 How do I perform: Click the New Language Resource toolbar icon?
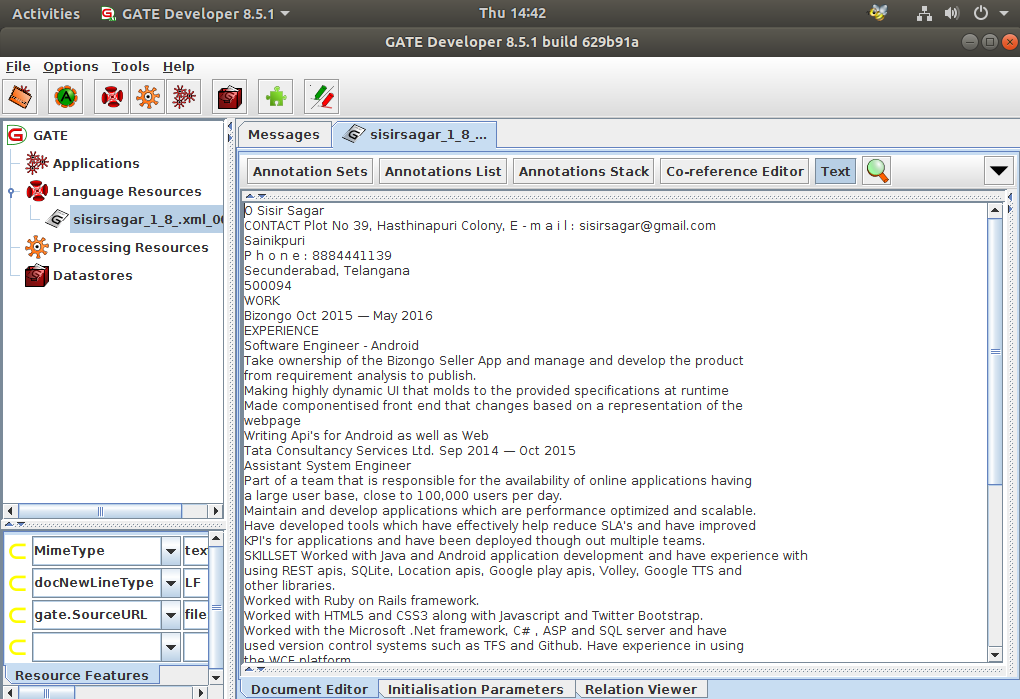tap(112, 97)
